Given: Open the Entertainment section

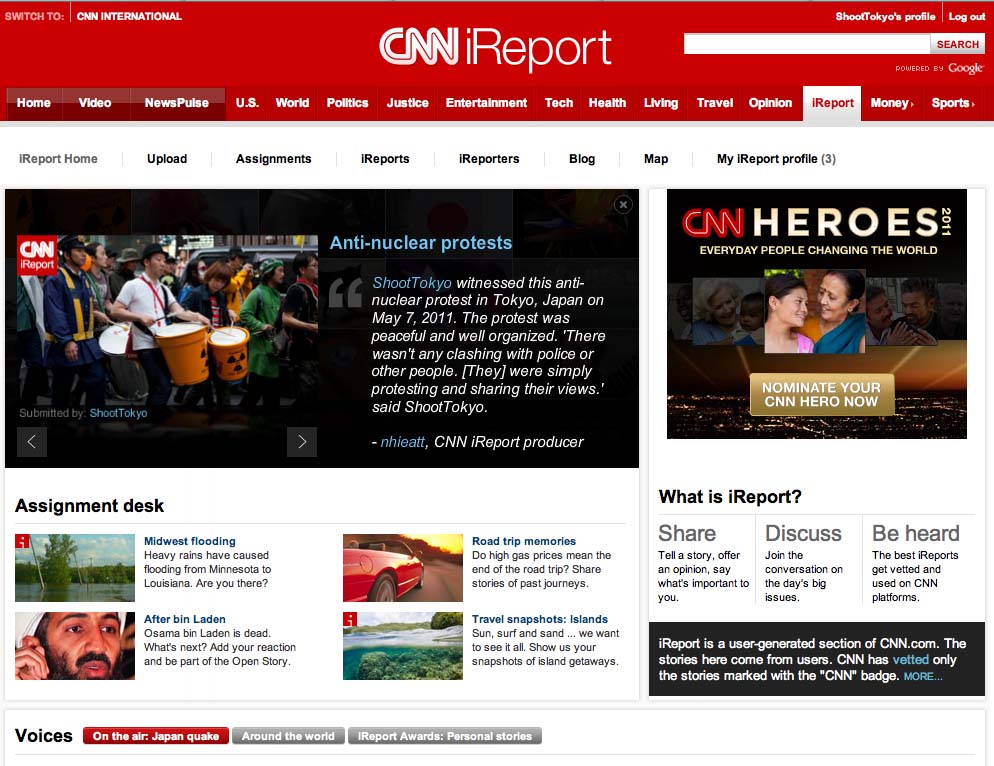Looking at the screenshot, I should 486,103.
